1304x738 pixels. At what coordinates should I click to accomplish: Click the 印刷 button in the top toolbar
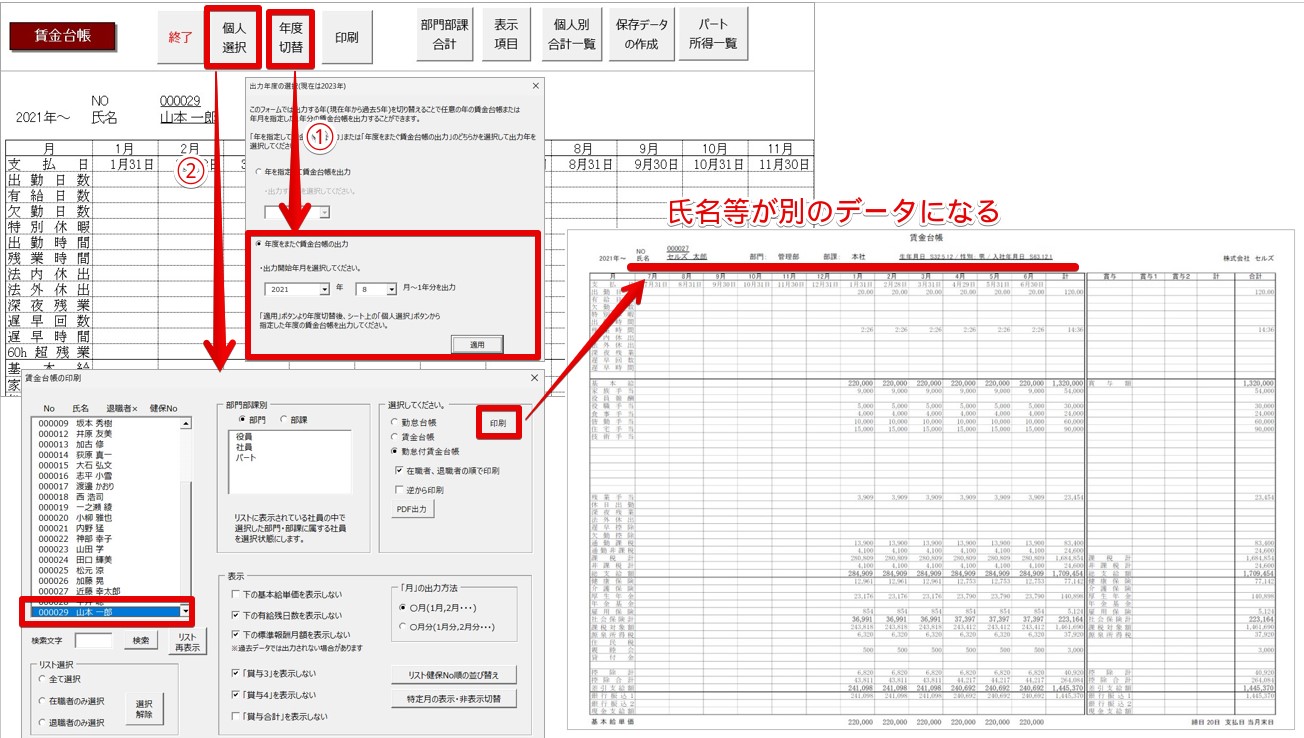pyautogui.click(x=347, y=37)
